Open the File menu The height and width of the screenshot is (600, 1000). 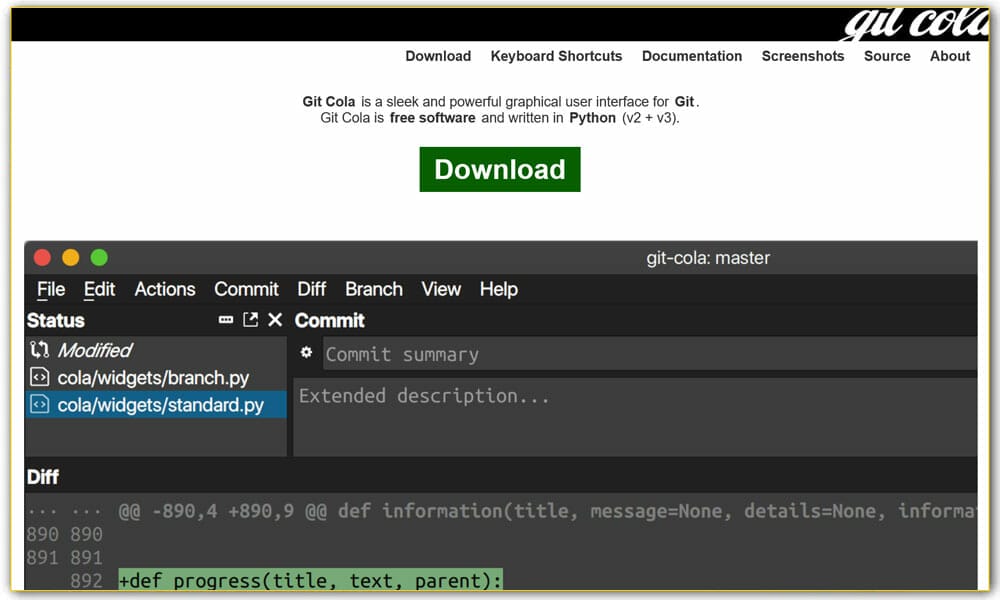[x=51, y=289]
